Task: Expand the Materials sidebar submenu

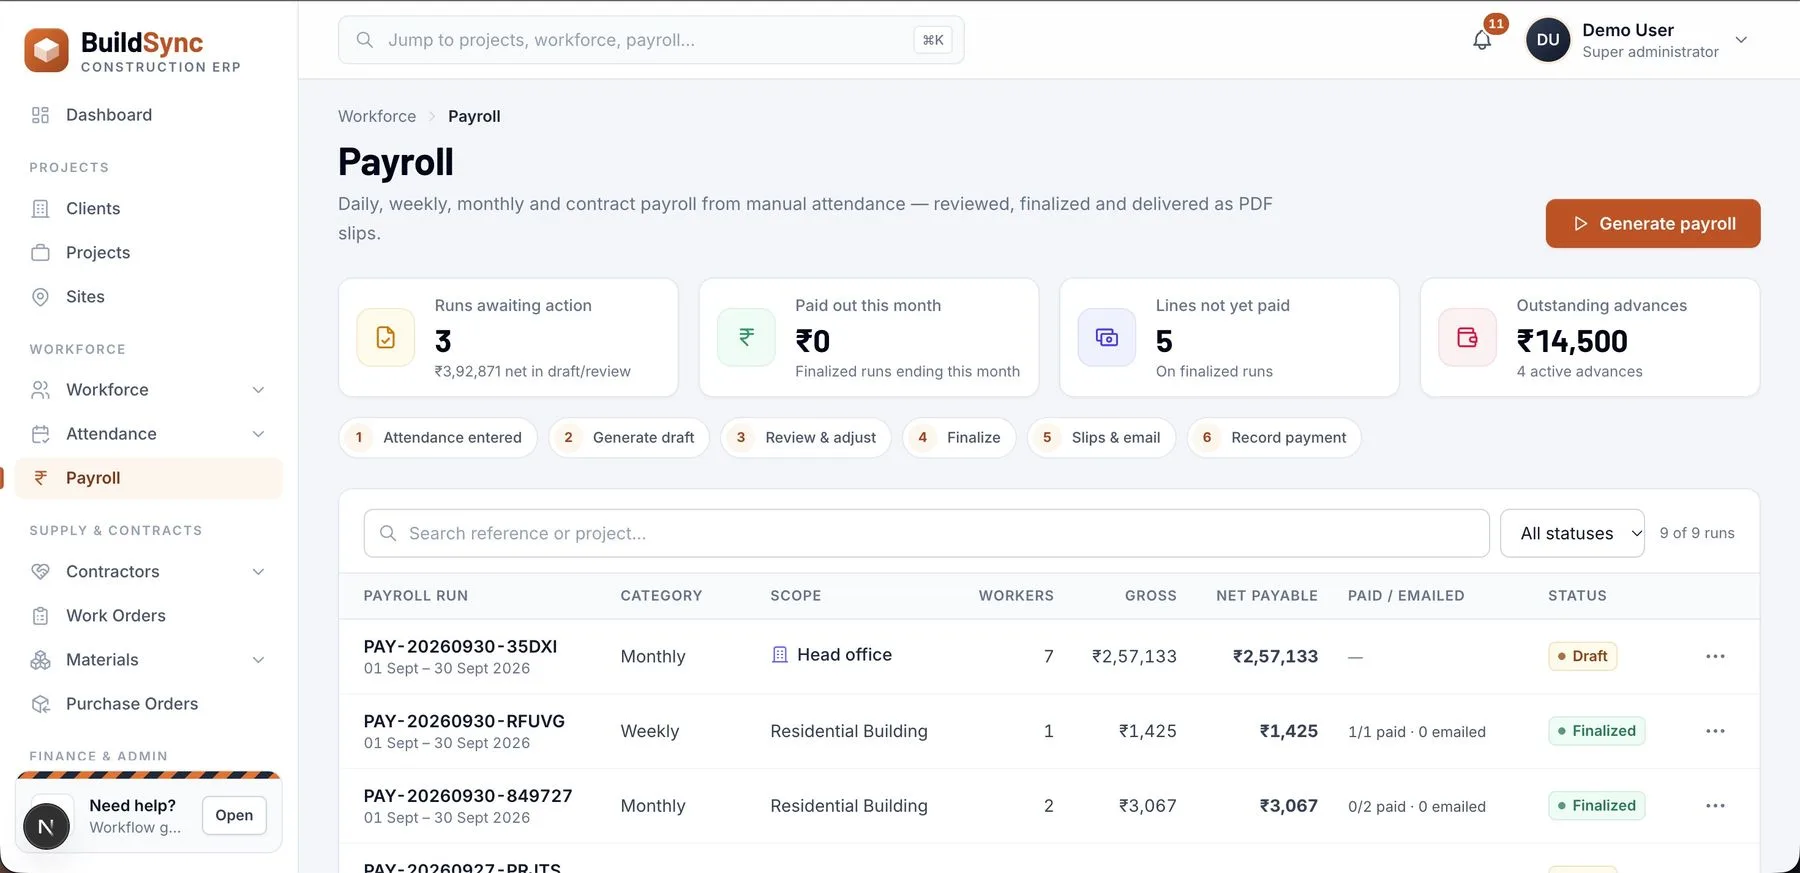Action: (258, 660)
